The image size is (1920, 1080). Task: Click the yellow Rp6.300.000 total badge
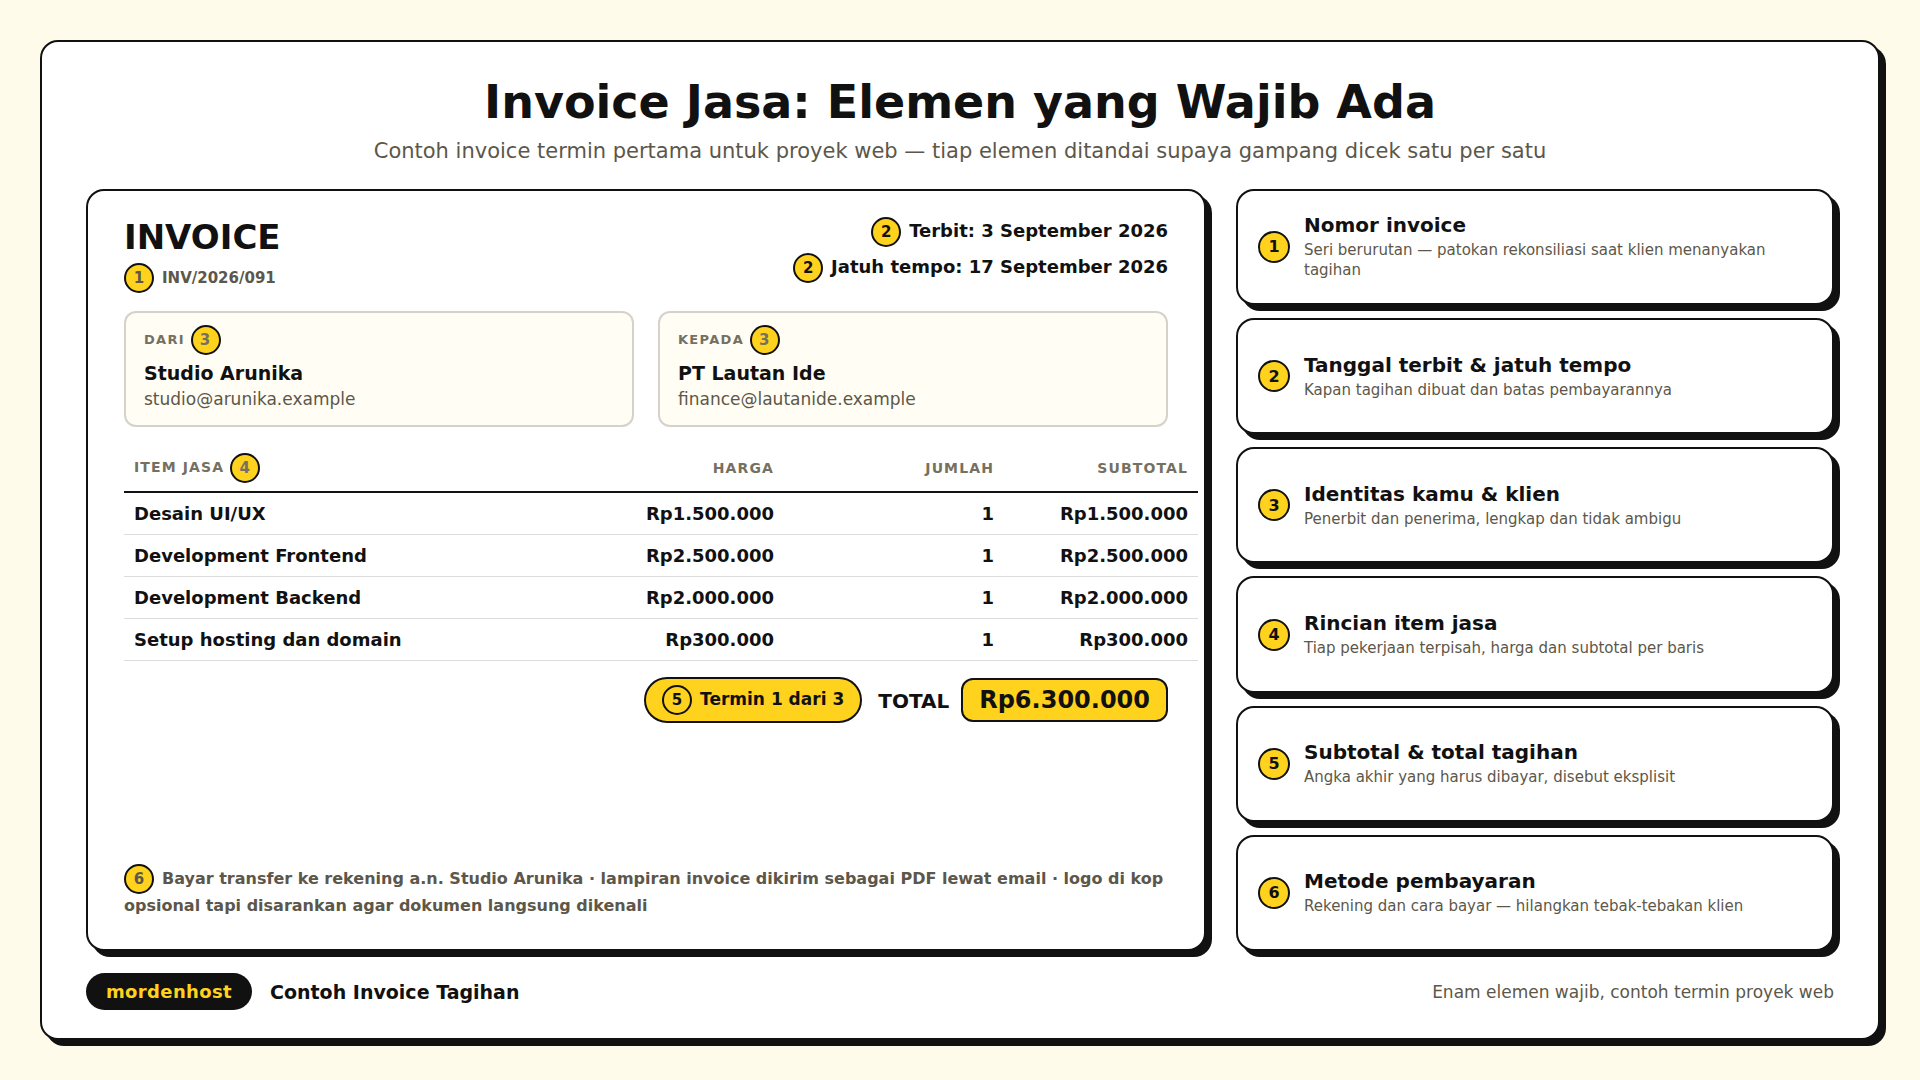[1064, 700]
